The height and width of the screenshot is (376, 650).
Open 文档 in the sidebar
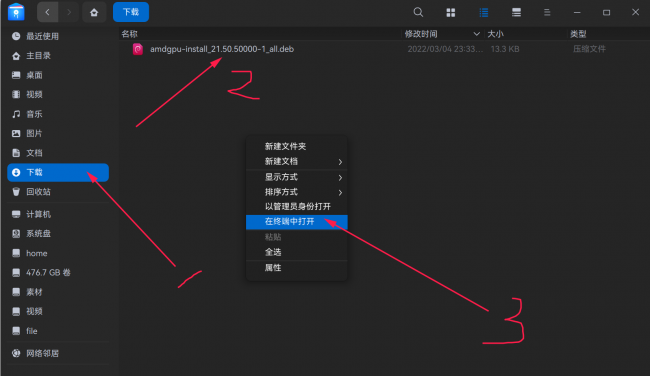58,153
